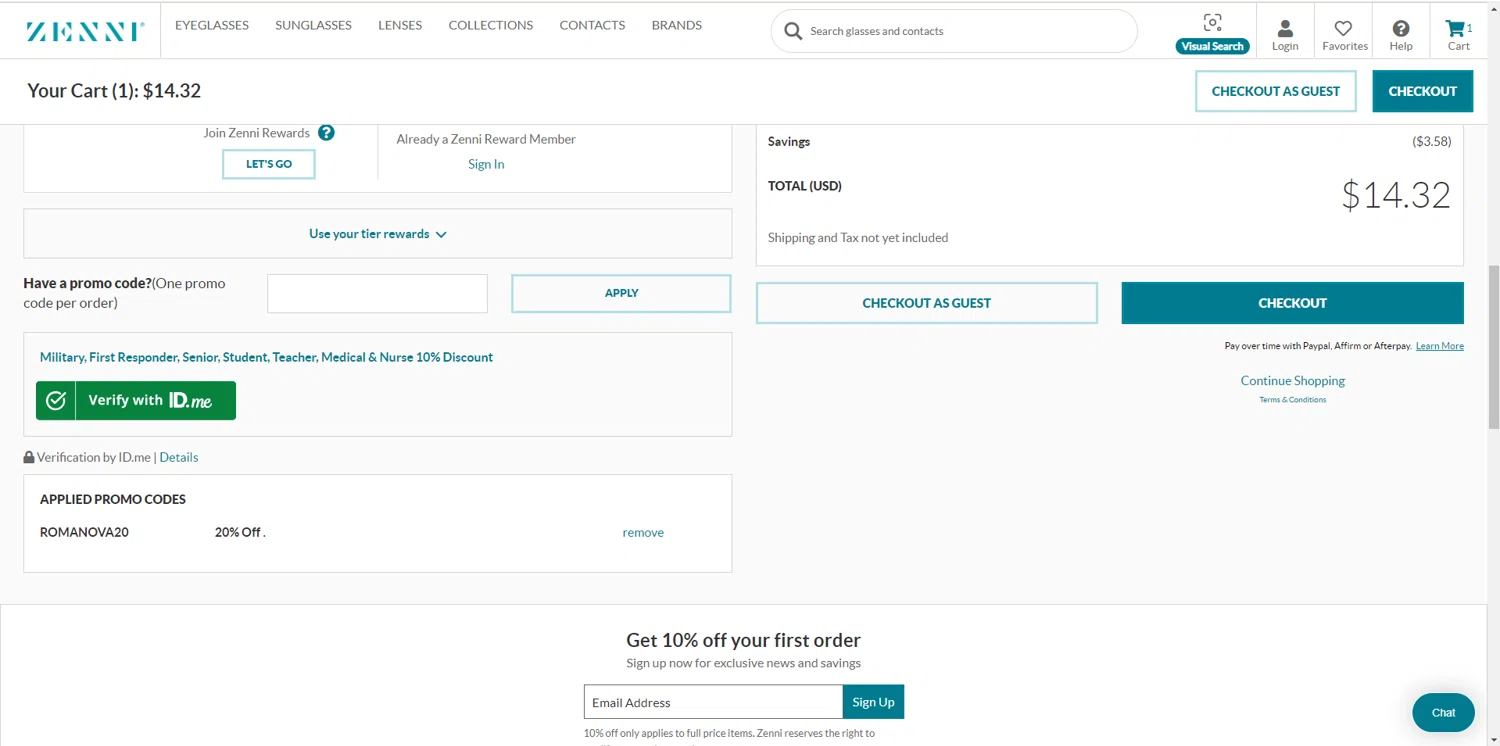Viewport: 1500px width, 746px height.
Task: Click '20% Off' promo description
Action: [x=240, y=533]
